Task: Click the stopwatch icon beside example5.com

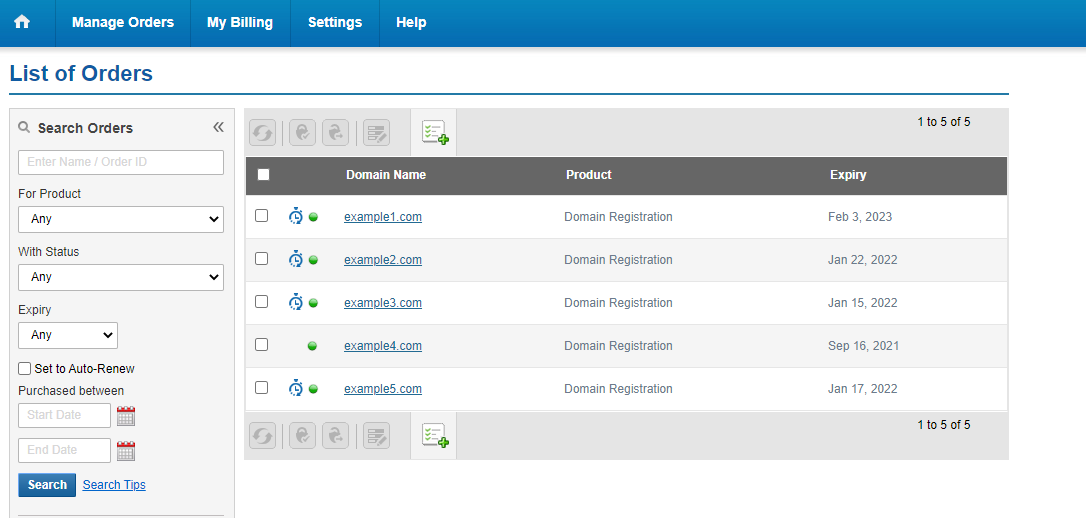Action: [x=296, y=388]
